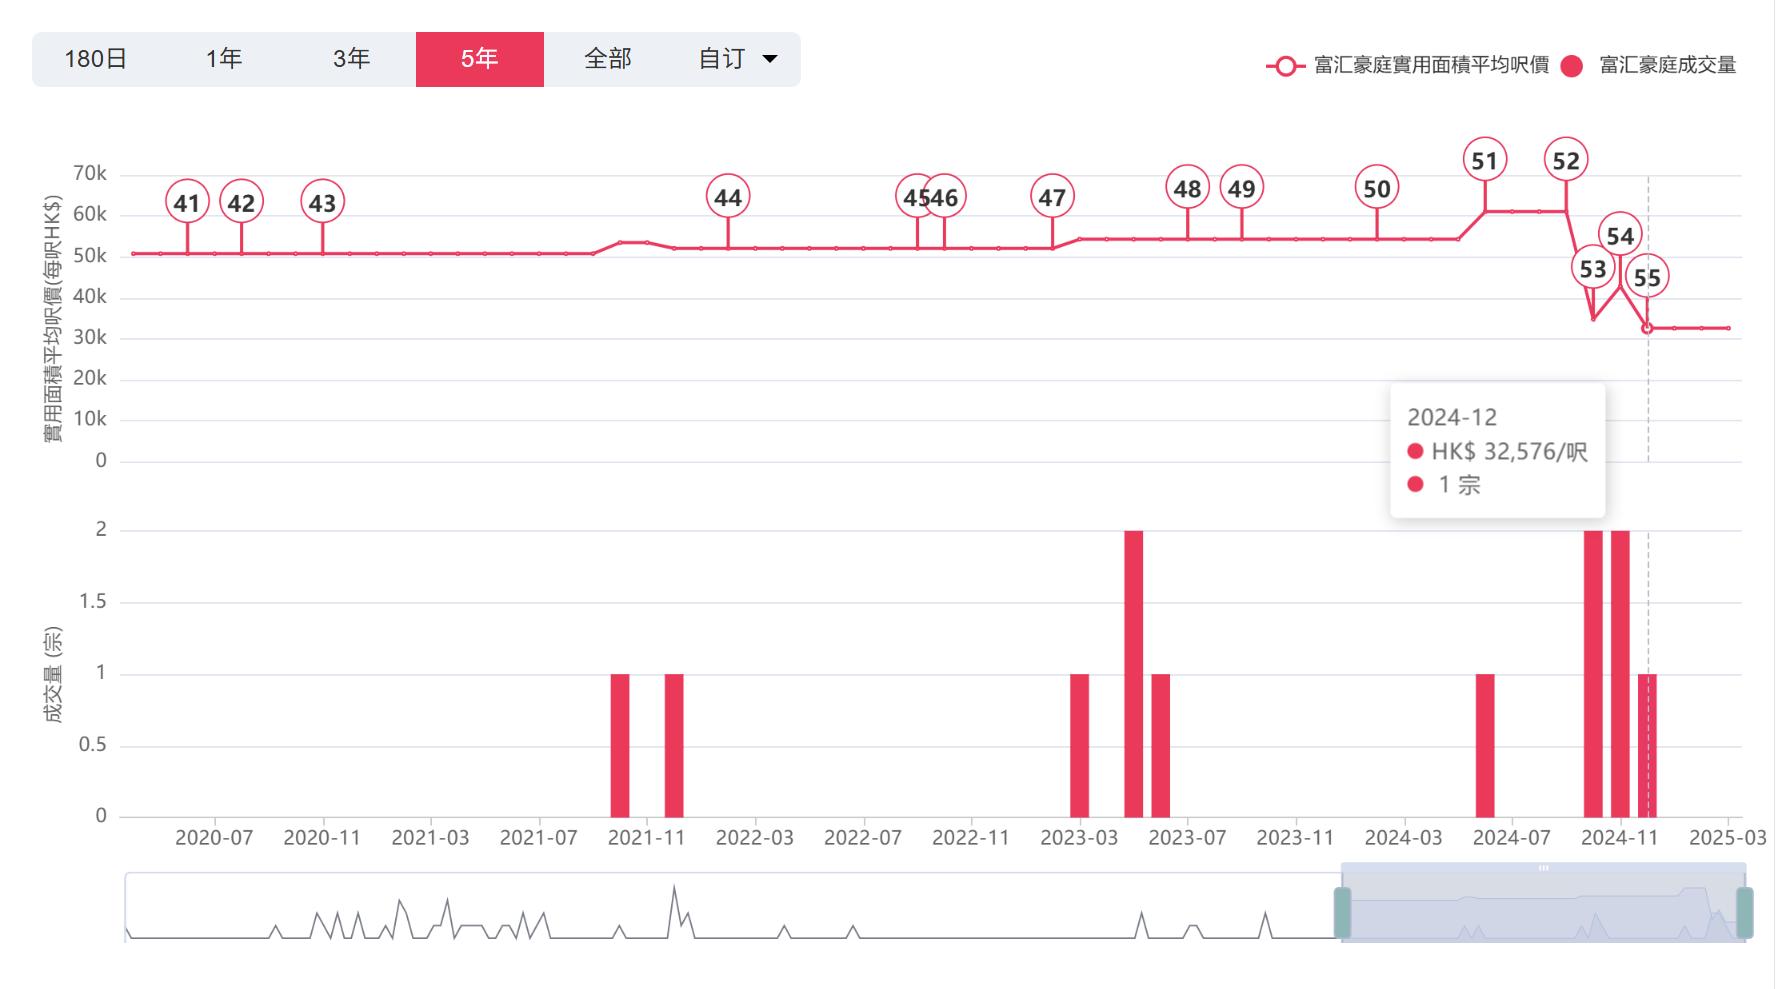The height and width of the screenshot is (989, 1779).
Task: Click transaction marker 42
Action: 241,203
